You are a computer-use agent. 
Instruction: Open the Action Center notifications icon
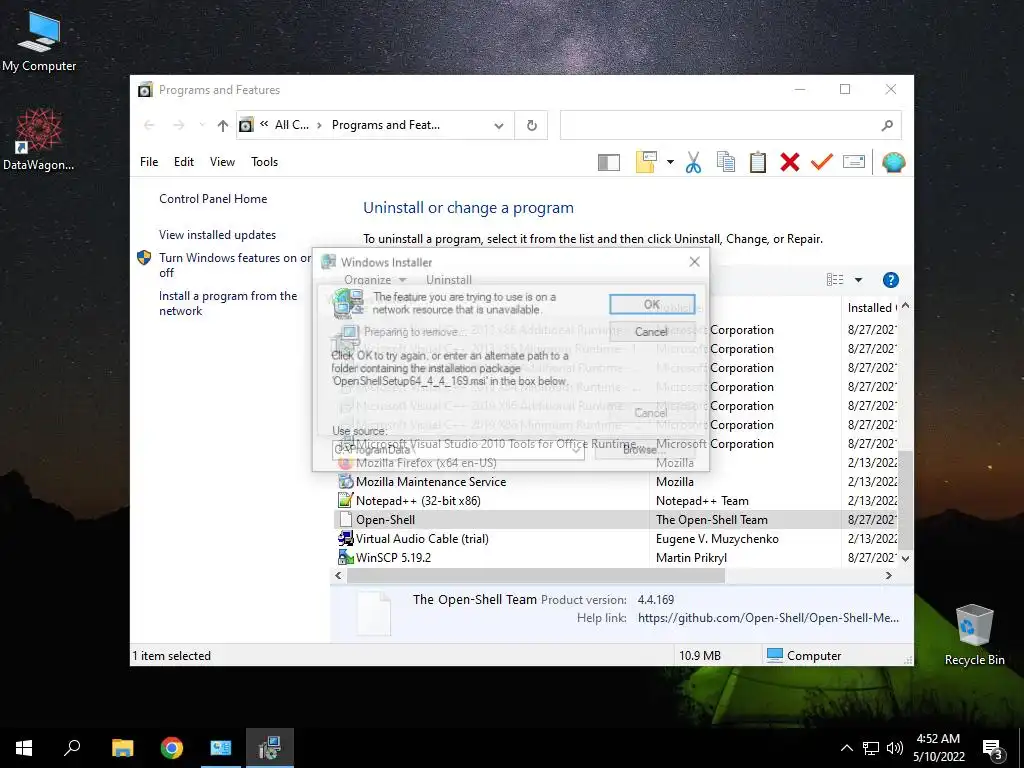993,749
